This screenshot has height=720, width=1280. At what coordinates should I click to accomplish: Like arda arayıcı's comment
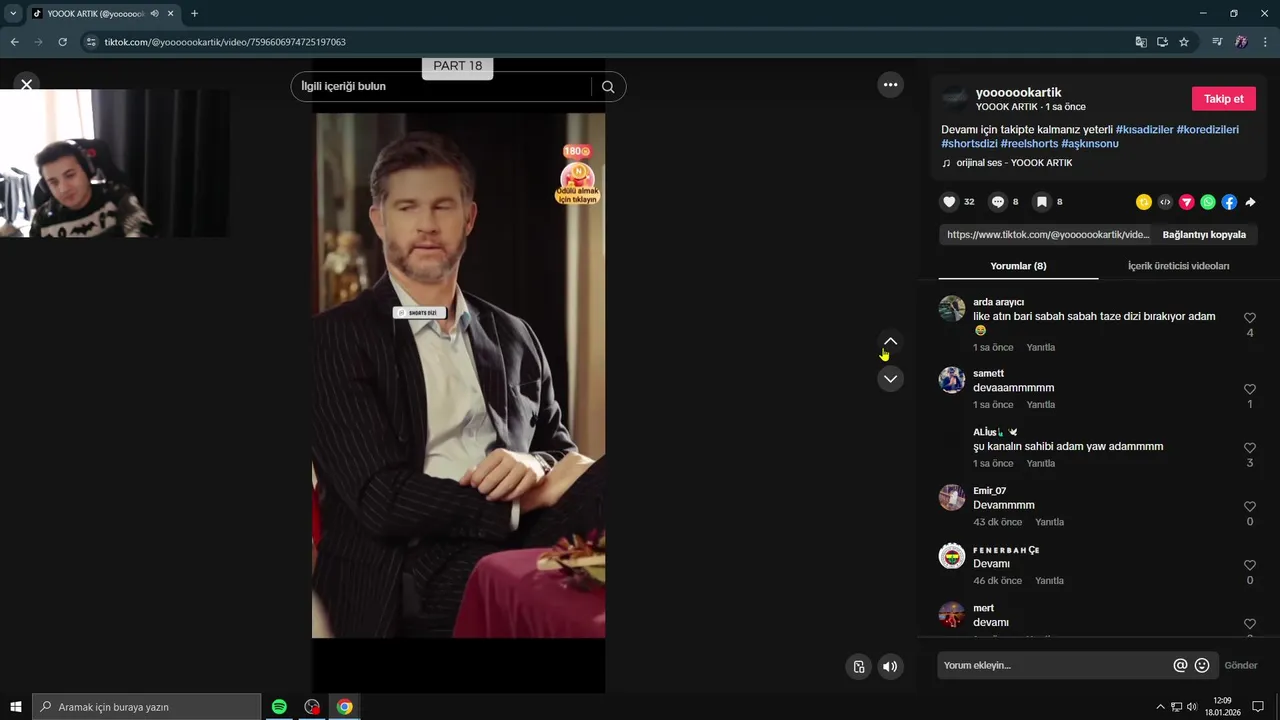coord(1249,318)
